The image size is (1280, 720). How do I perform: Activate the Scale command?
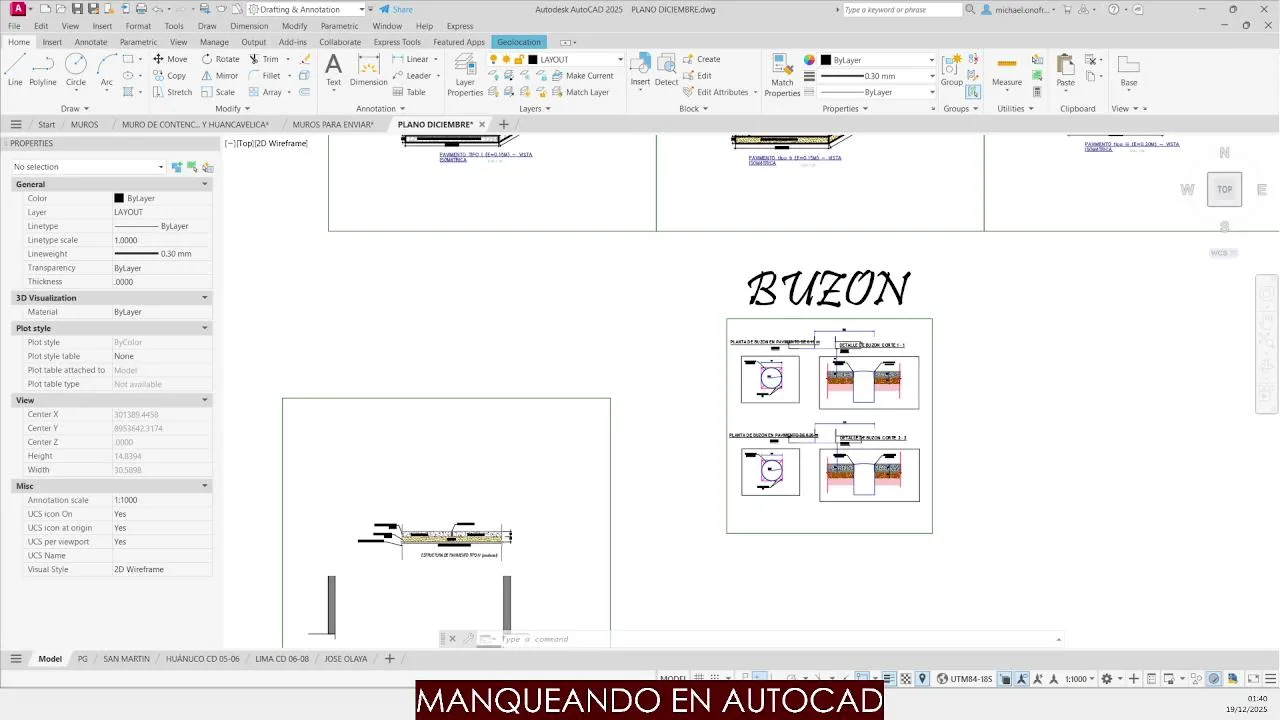218,92
